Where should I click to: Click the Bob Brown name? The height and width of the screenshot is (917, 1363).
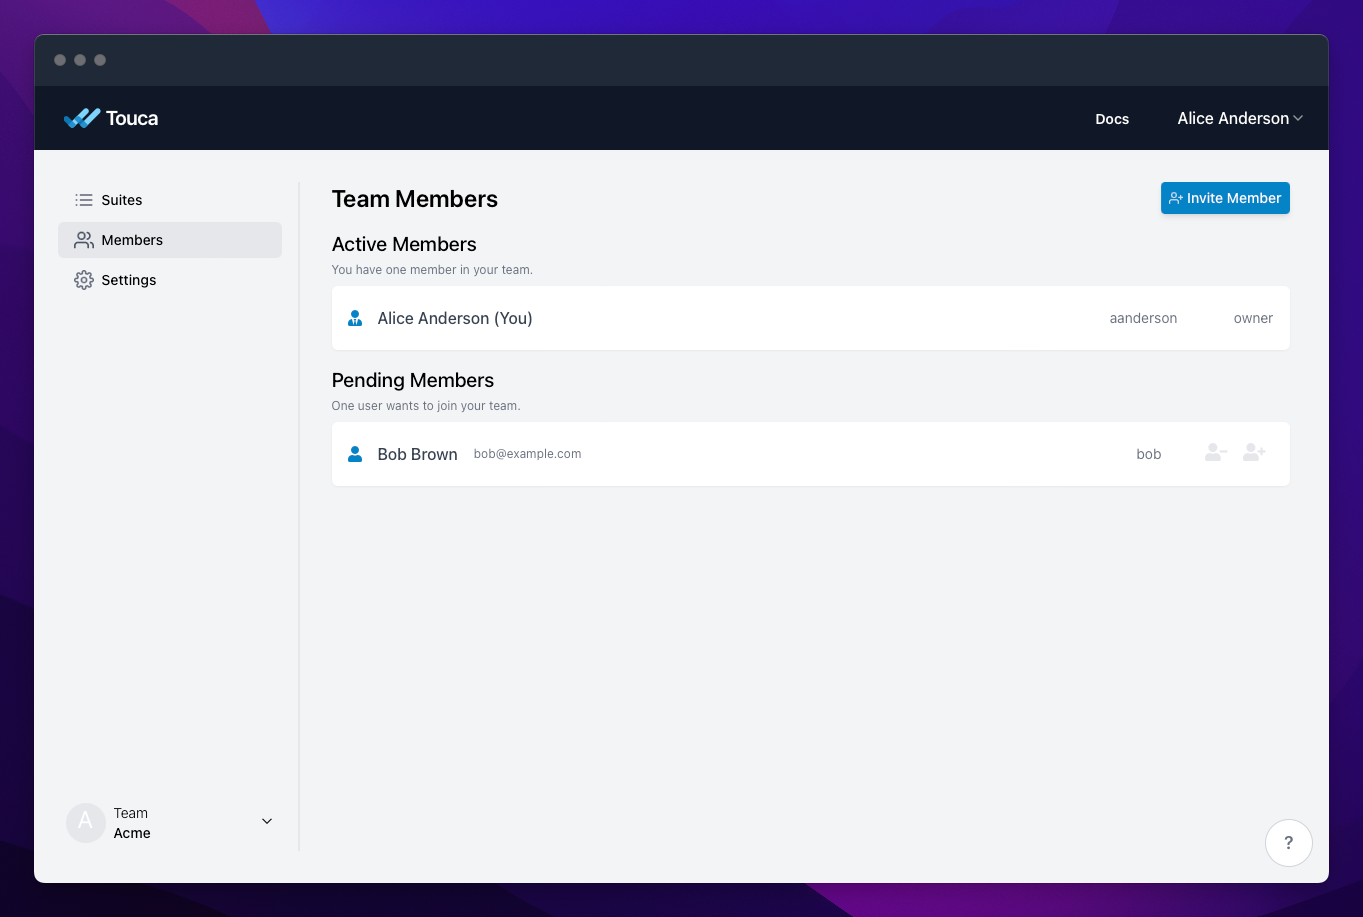[417, 454]
